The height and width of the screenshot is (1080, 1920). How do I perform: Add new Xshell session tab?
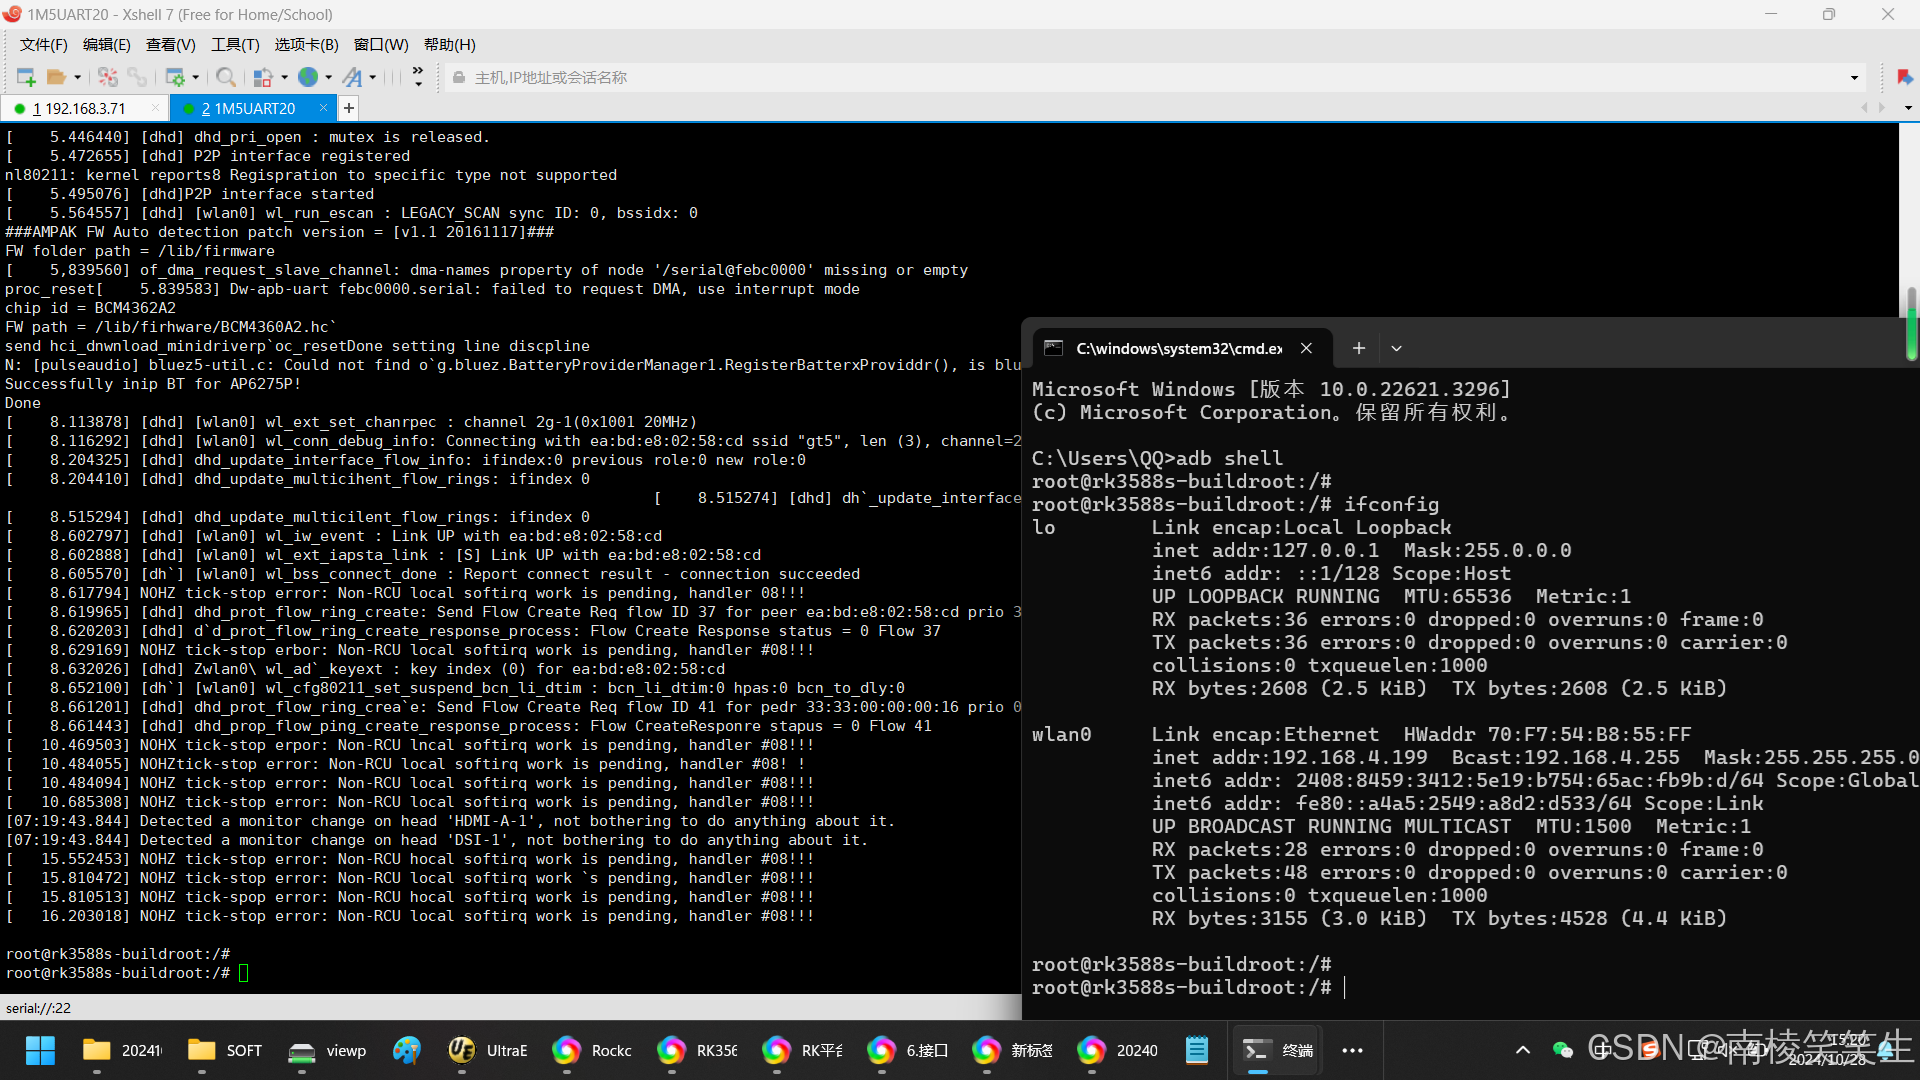tap(349, 108)
